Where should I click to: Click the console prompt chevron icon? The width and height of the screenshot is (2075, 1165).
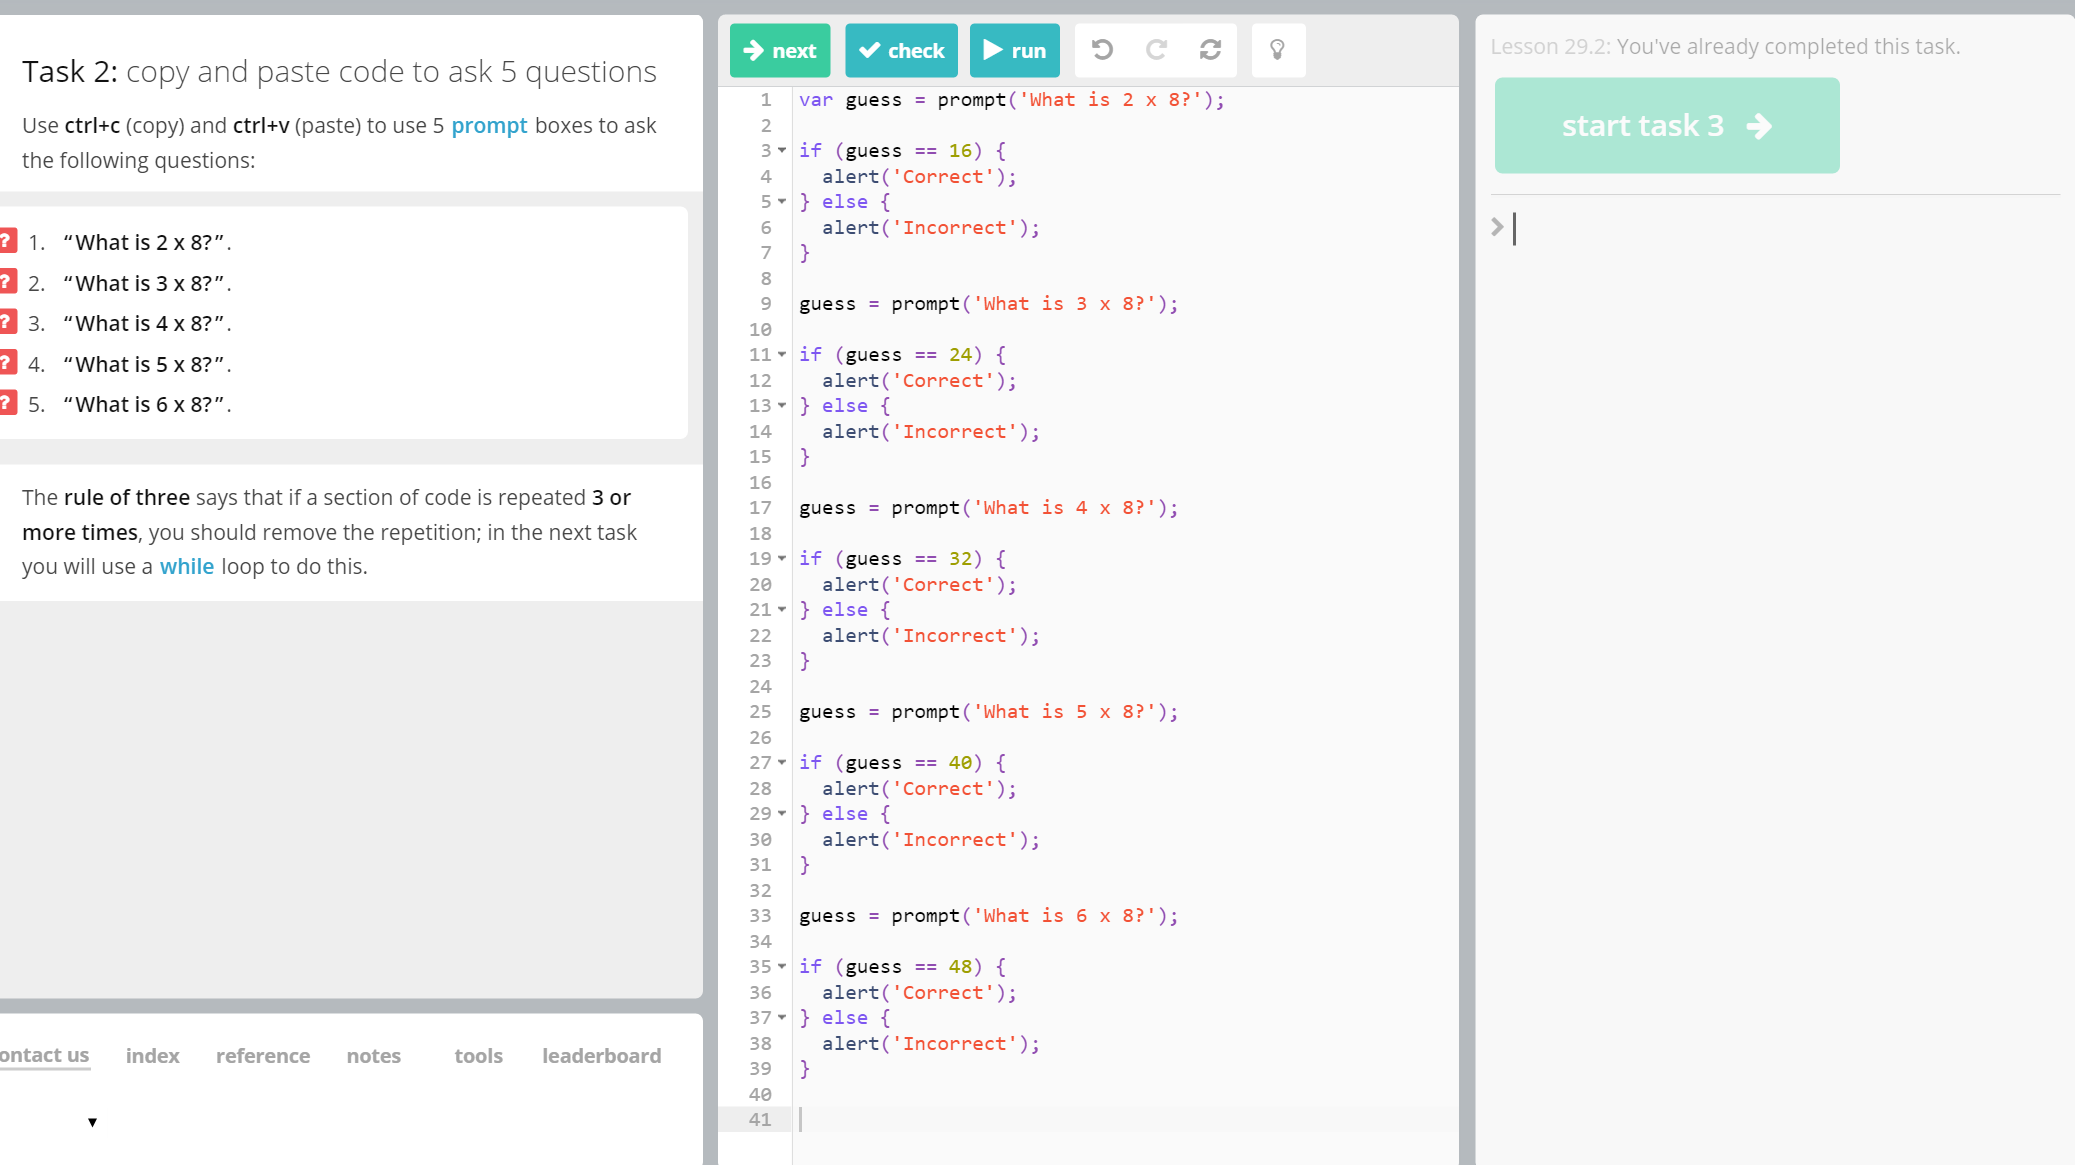(x=1497, y=227)
